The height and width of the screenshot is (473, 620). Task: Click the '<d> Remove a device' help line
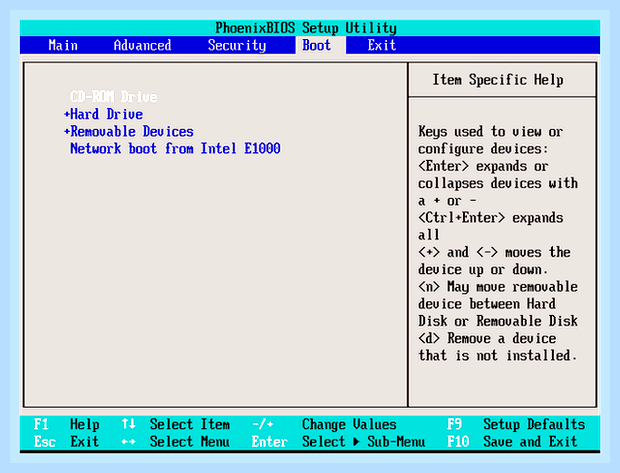487,338
